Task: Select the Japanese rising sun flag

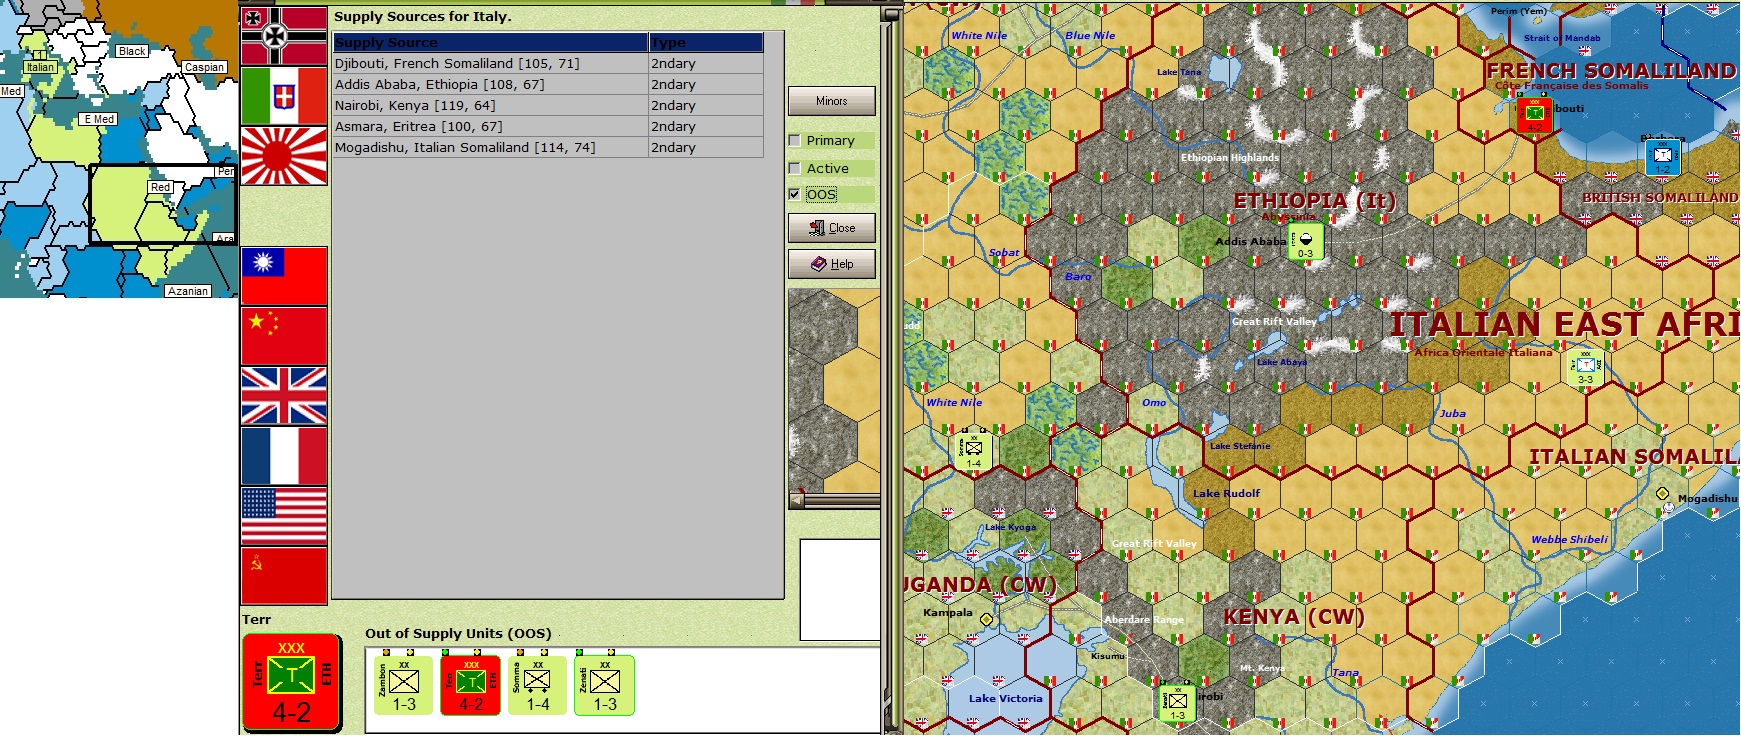Action: coord(284,156)
